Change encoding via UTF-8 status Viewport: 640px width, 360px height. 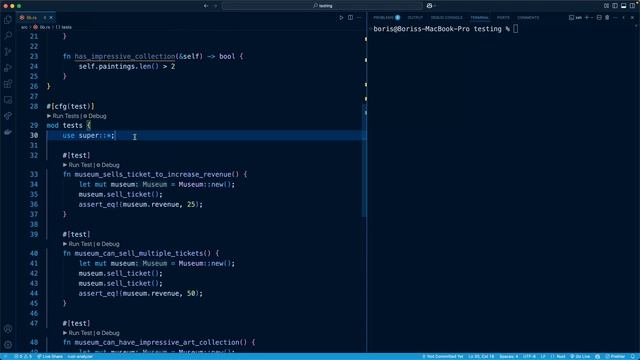[529, 356]
